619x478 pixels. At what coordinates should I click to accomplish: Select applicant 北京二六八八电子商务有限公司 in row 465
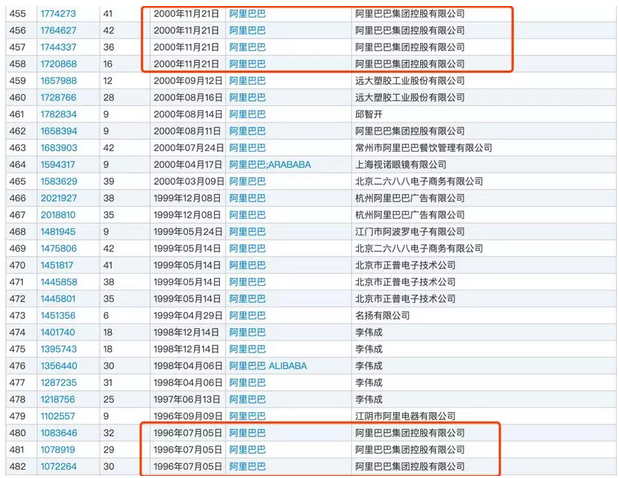coord(419,182)
